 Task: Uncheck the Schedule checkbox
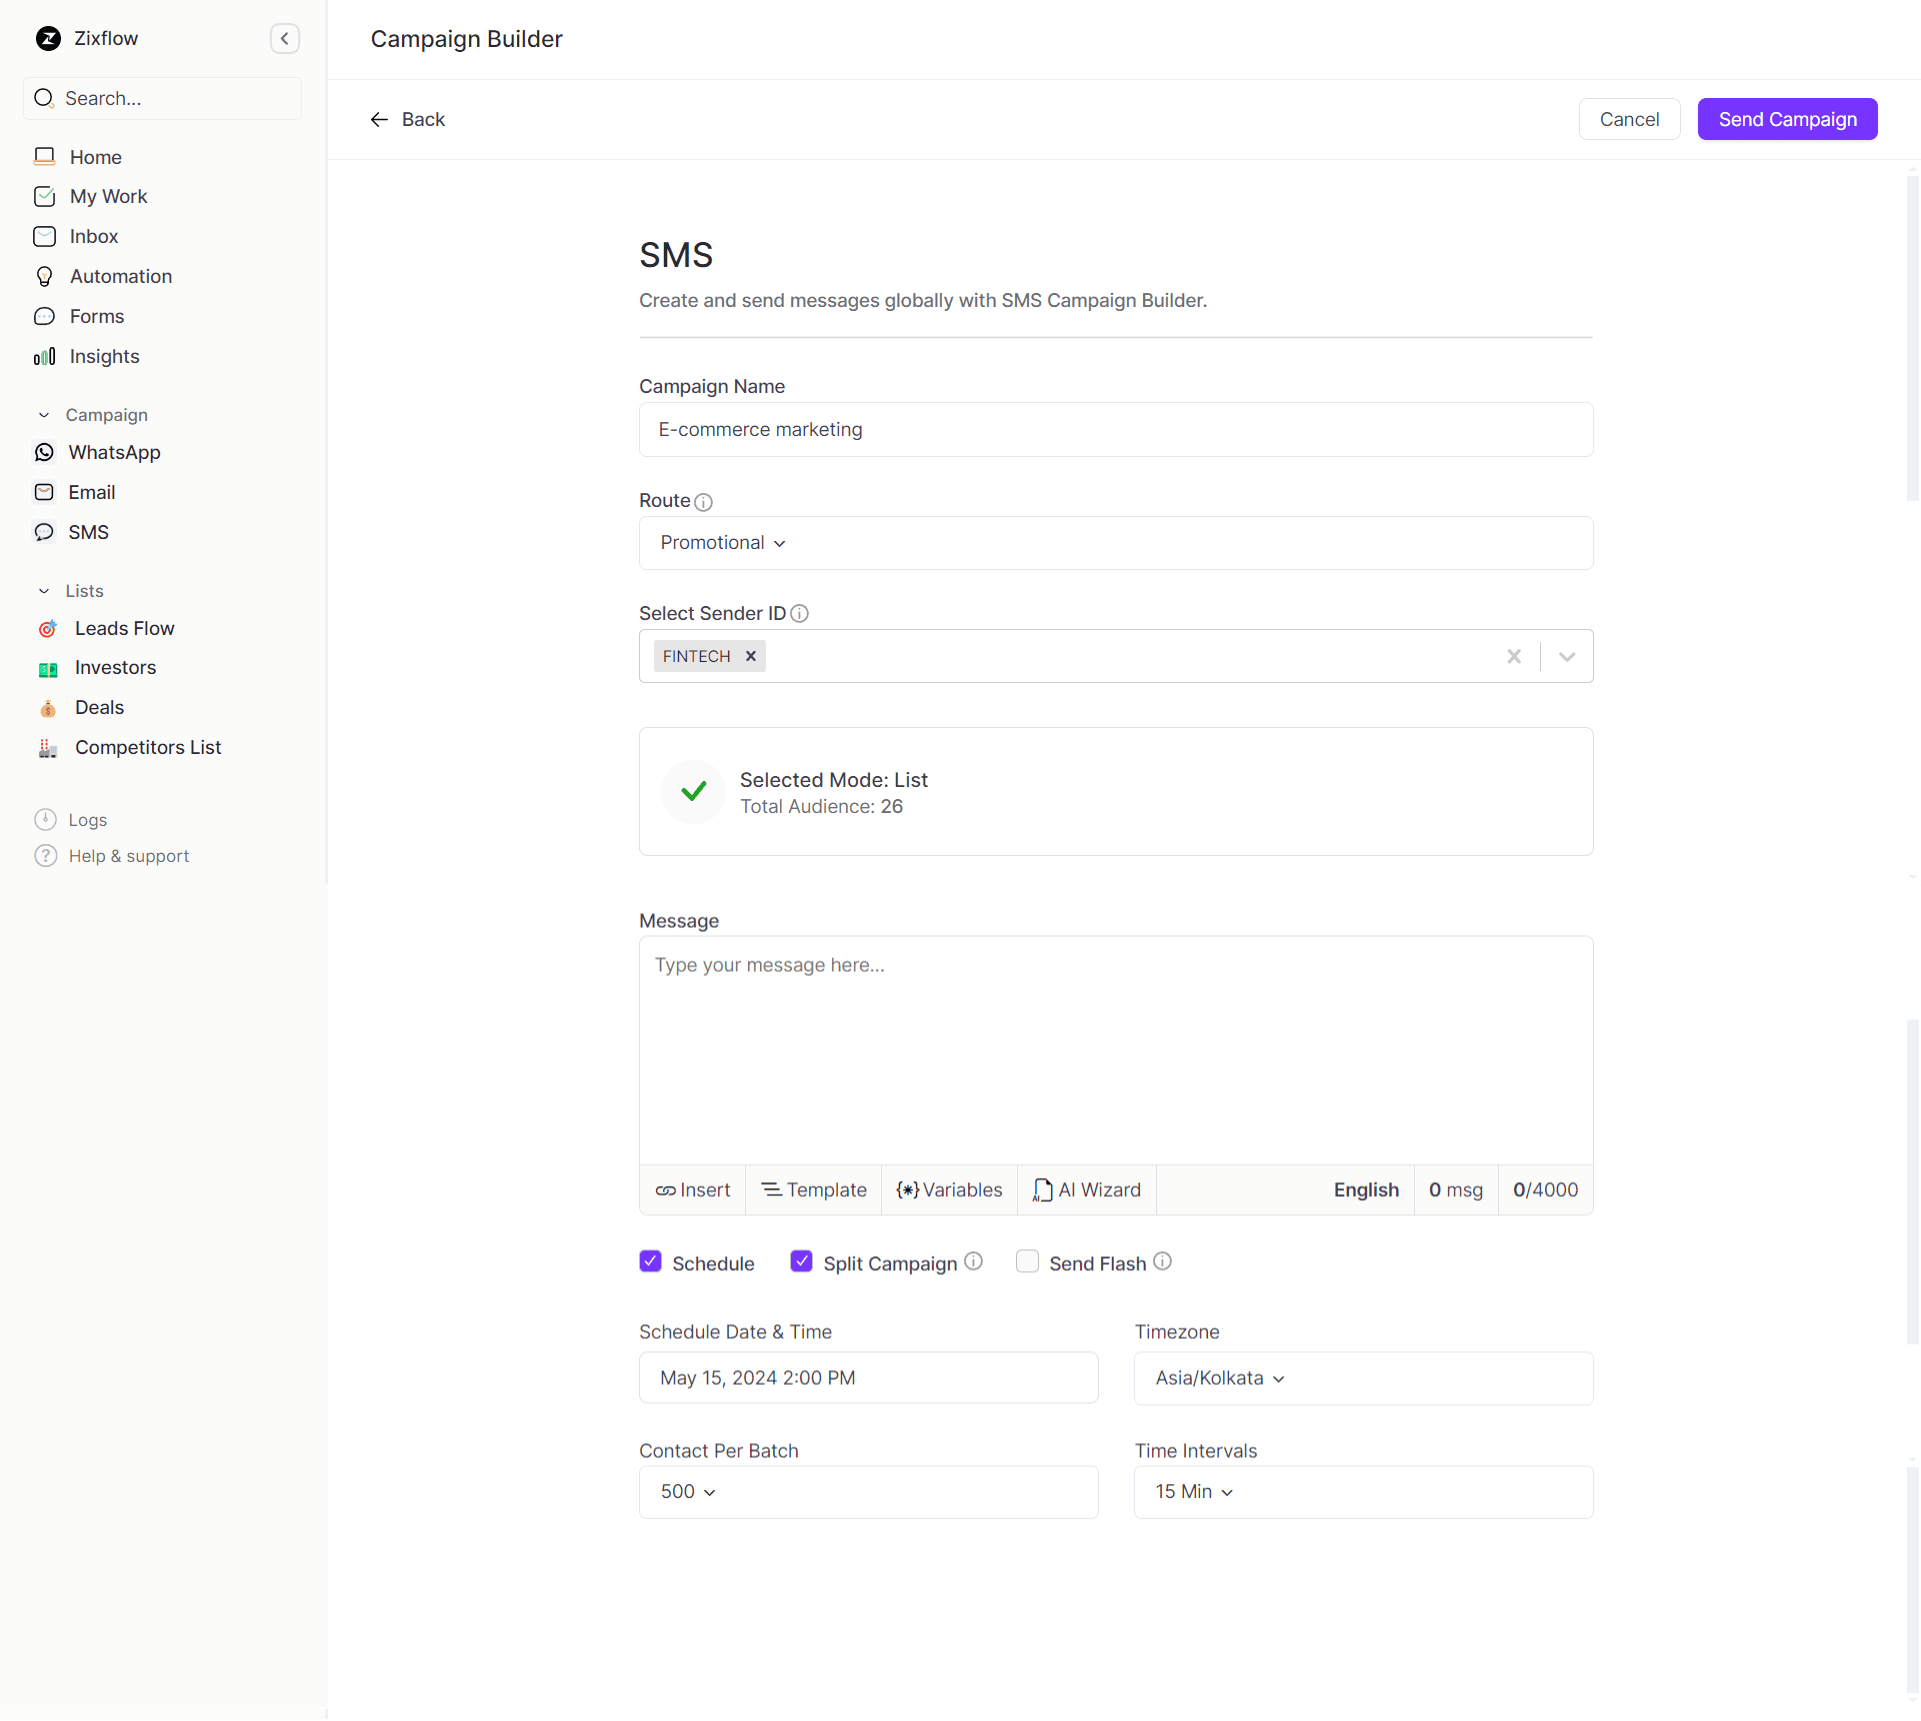[x=651, y=1262]
